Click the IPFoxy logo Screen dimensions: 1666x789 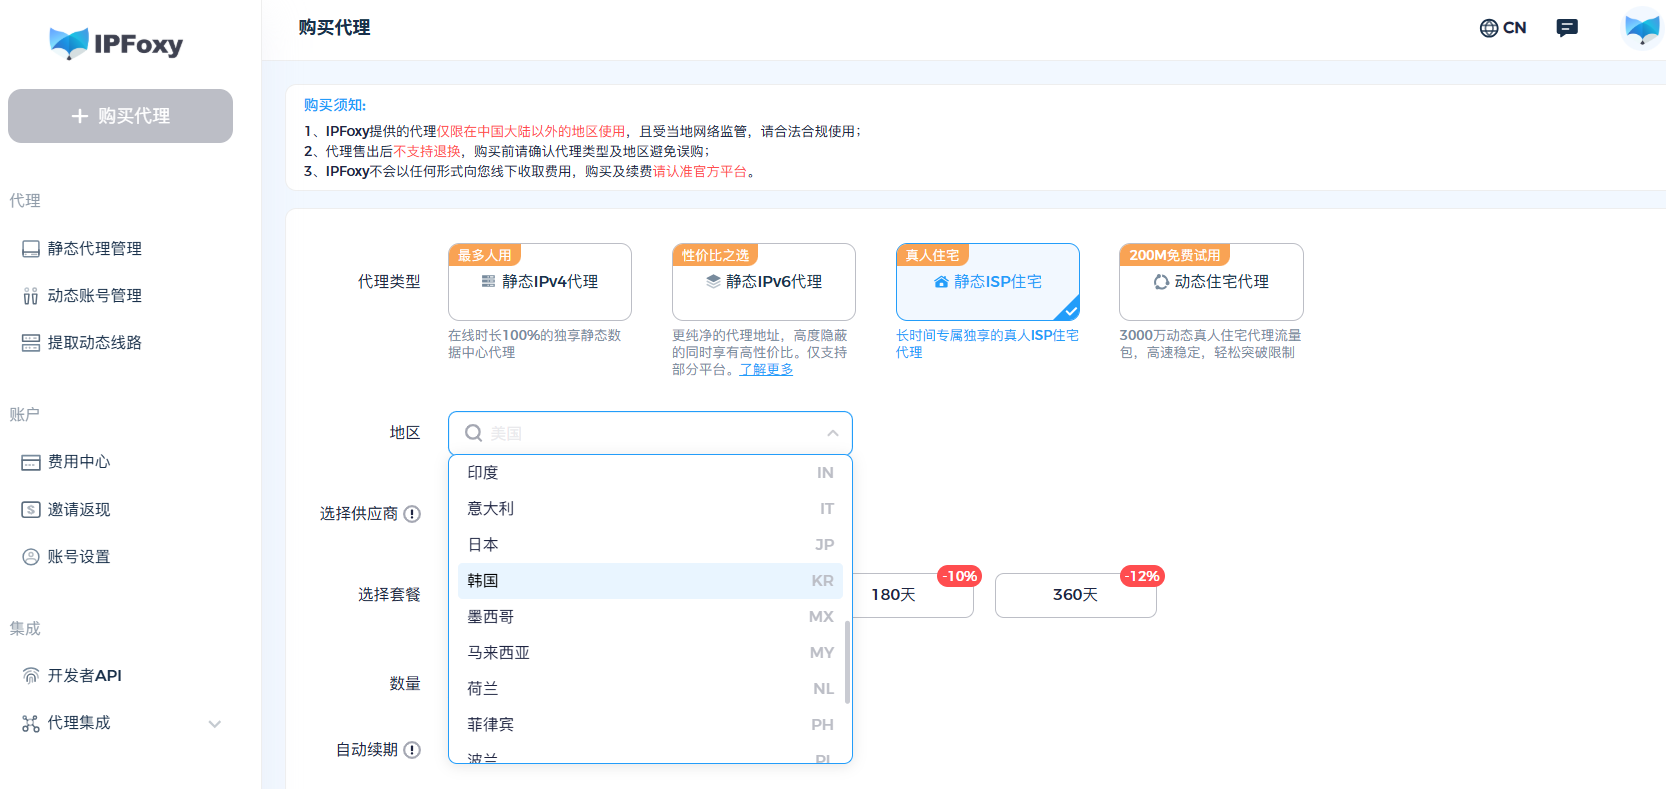[116, 43]
